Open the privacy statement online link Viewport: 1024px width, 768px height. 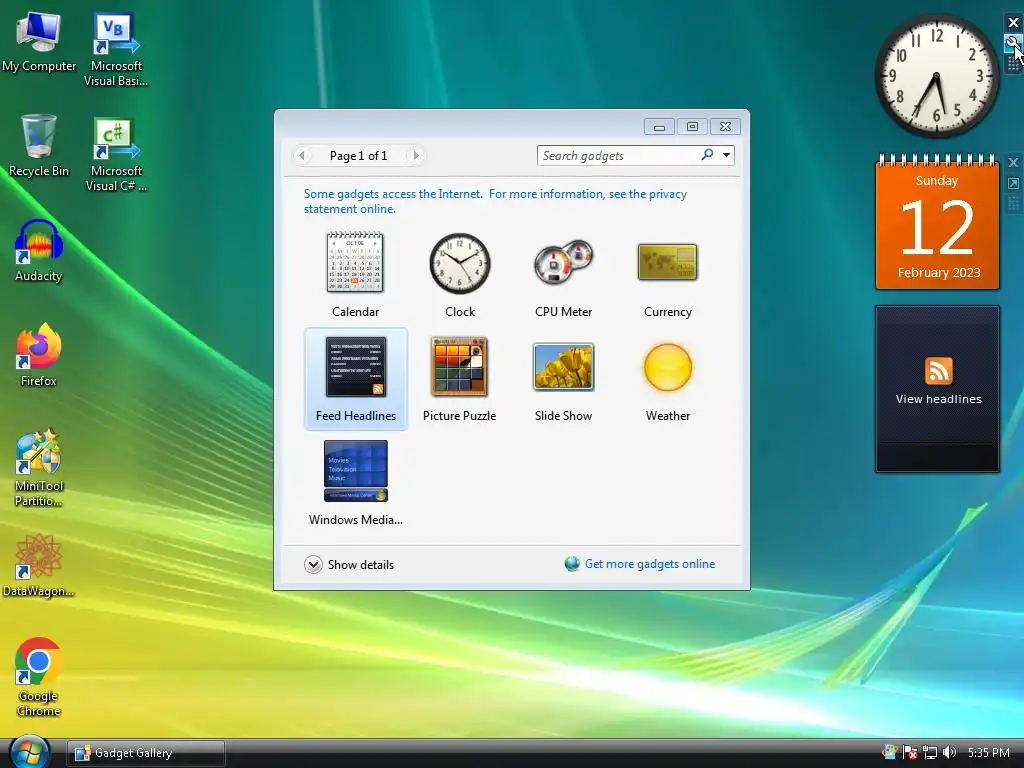point(495,201)
